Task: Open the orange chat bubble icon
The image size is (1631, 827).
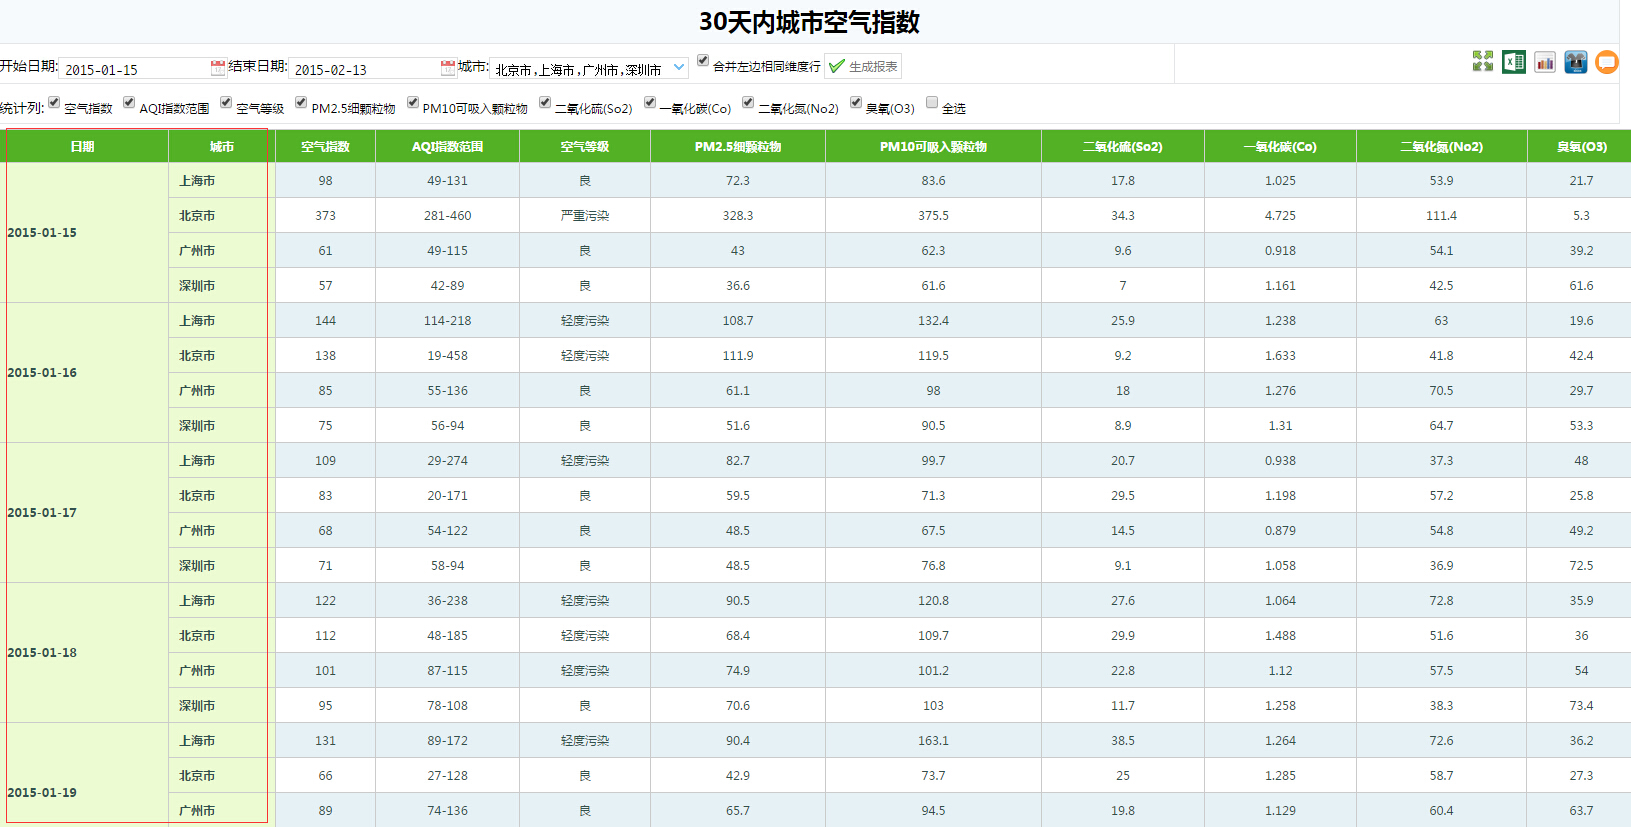Action: coord(1607,62)
